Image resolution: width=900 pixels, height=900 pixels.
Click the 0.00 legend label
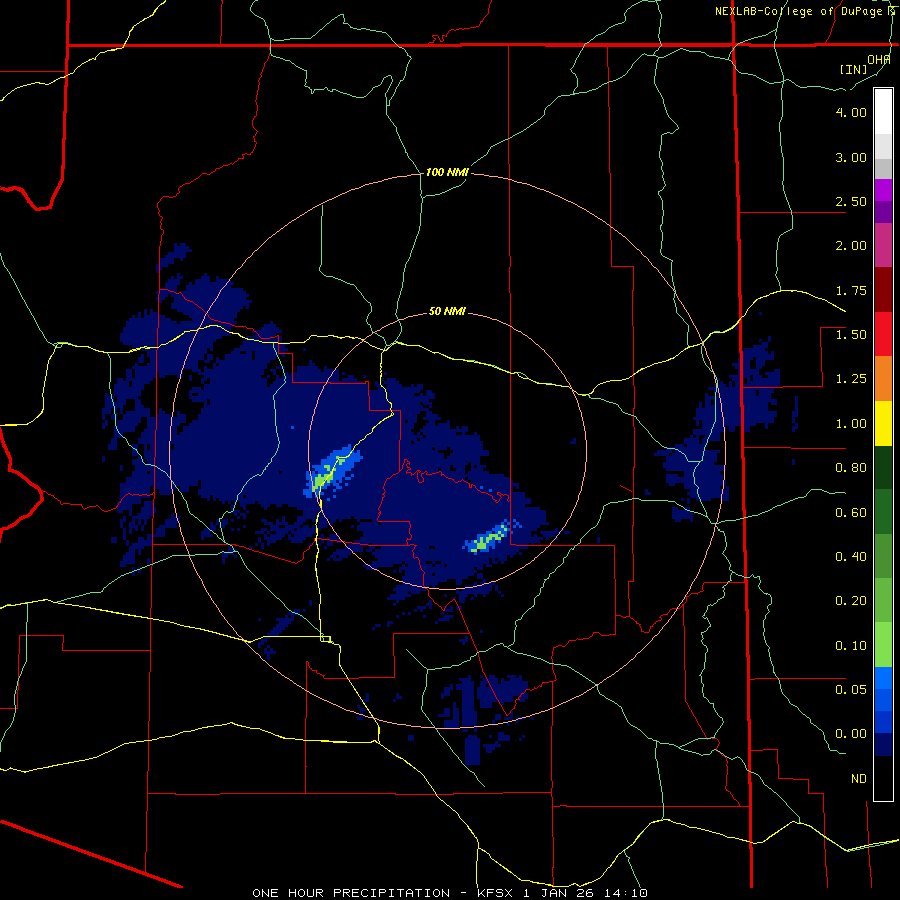pyautogui.click(x=851, y=734)
